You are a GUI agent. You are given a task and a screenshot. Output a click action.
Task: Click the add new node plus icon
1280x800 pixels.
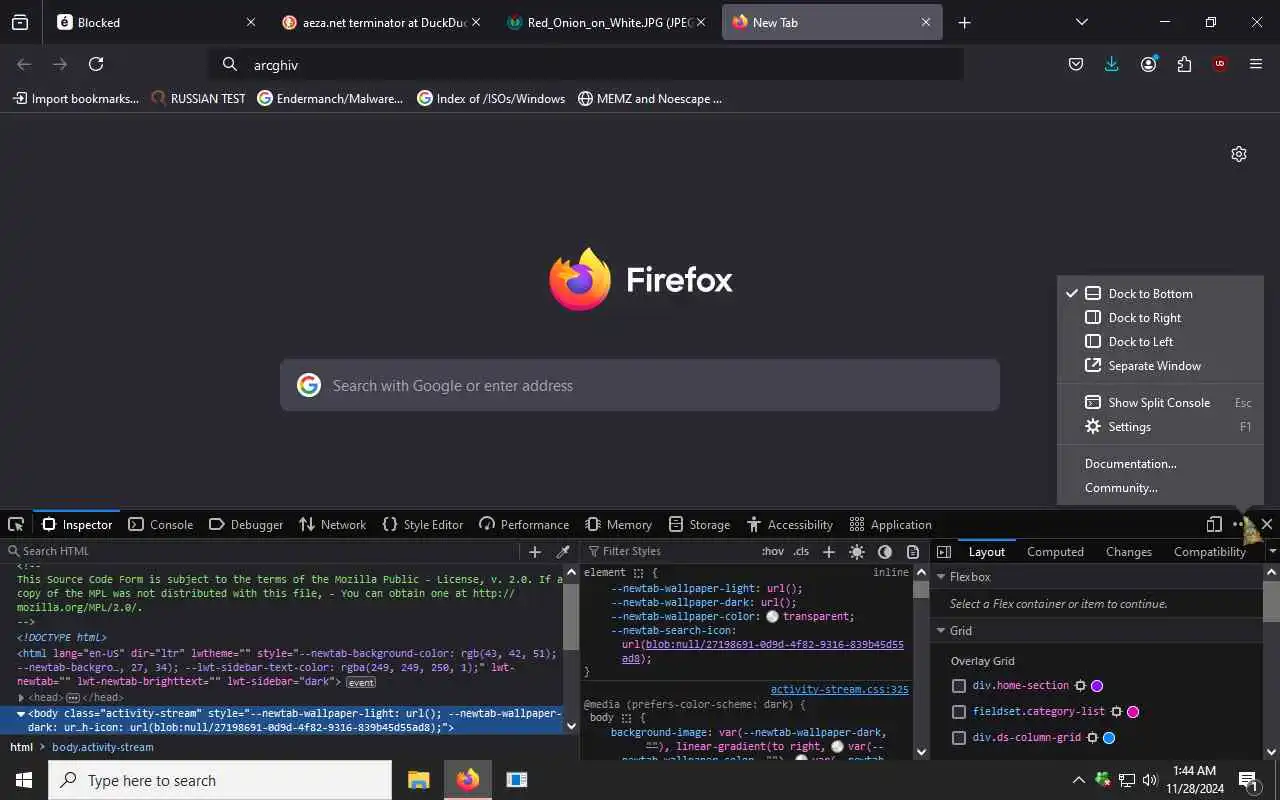tap(535, 551)
